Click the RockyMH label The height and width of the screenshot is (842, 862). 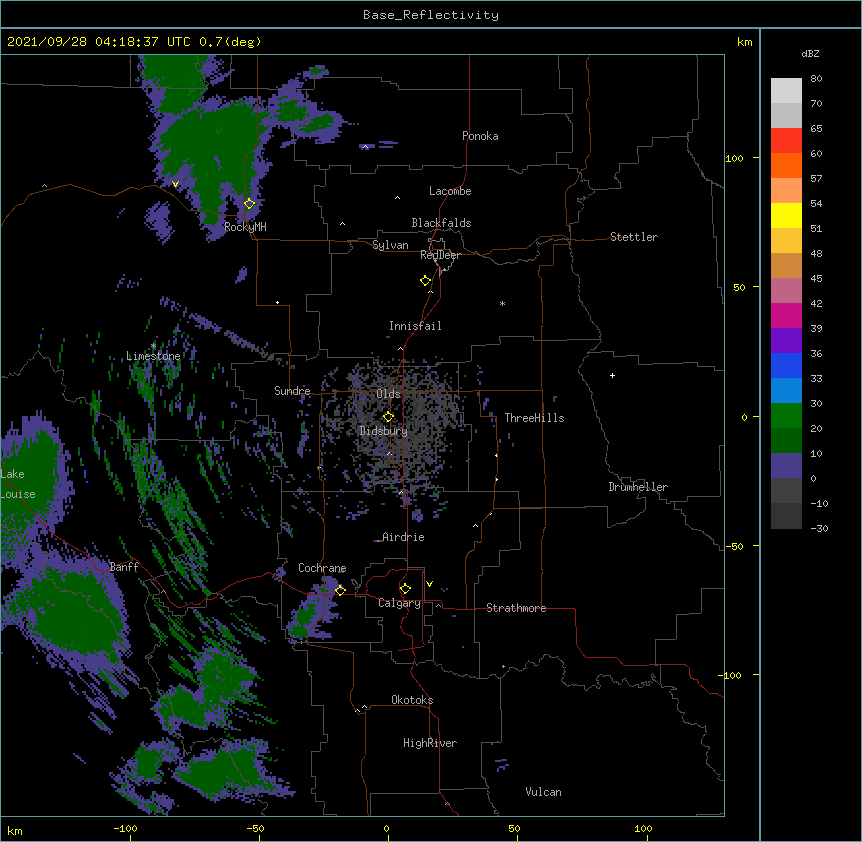tap(245, 227)
